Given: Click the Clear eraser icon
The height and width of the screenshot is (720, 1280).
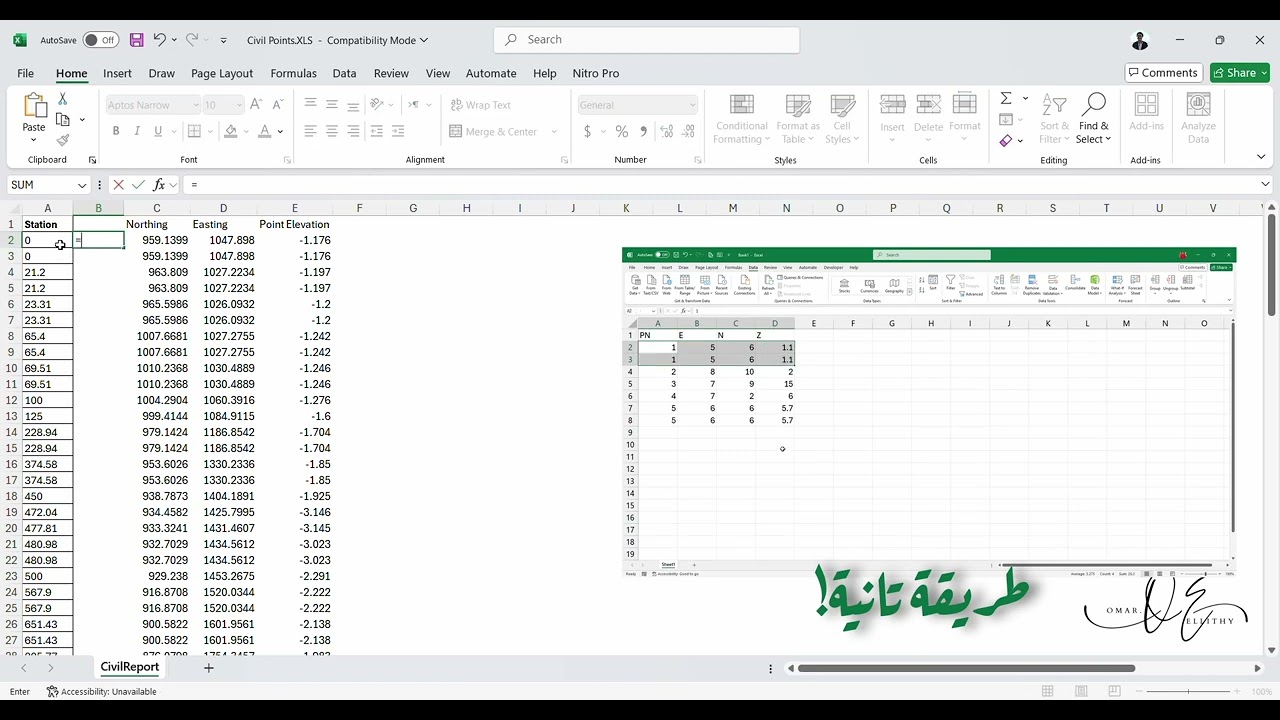Looking at the screenshot, I should (1006, 140).
